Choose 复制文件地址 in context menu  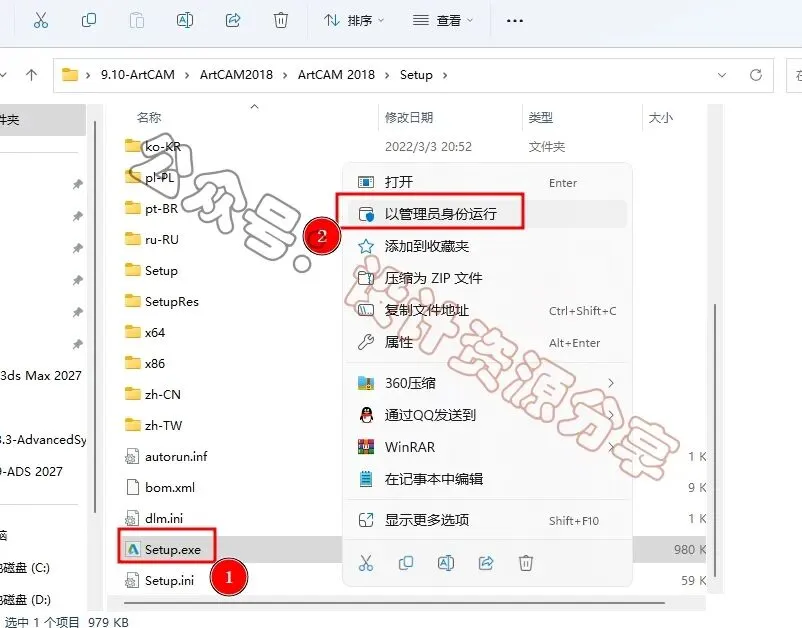[487, 310]
